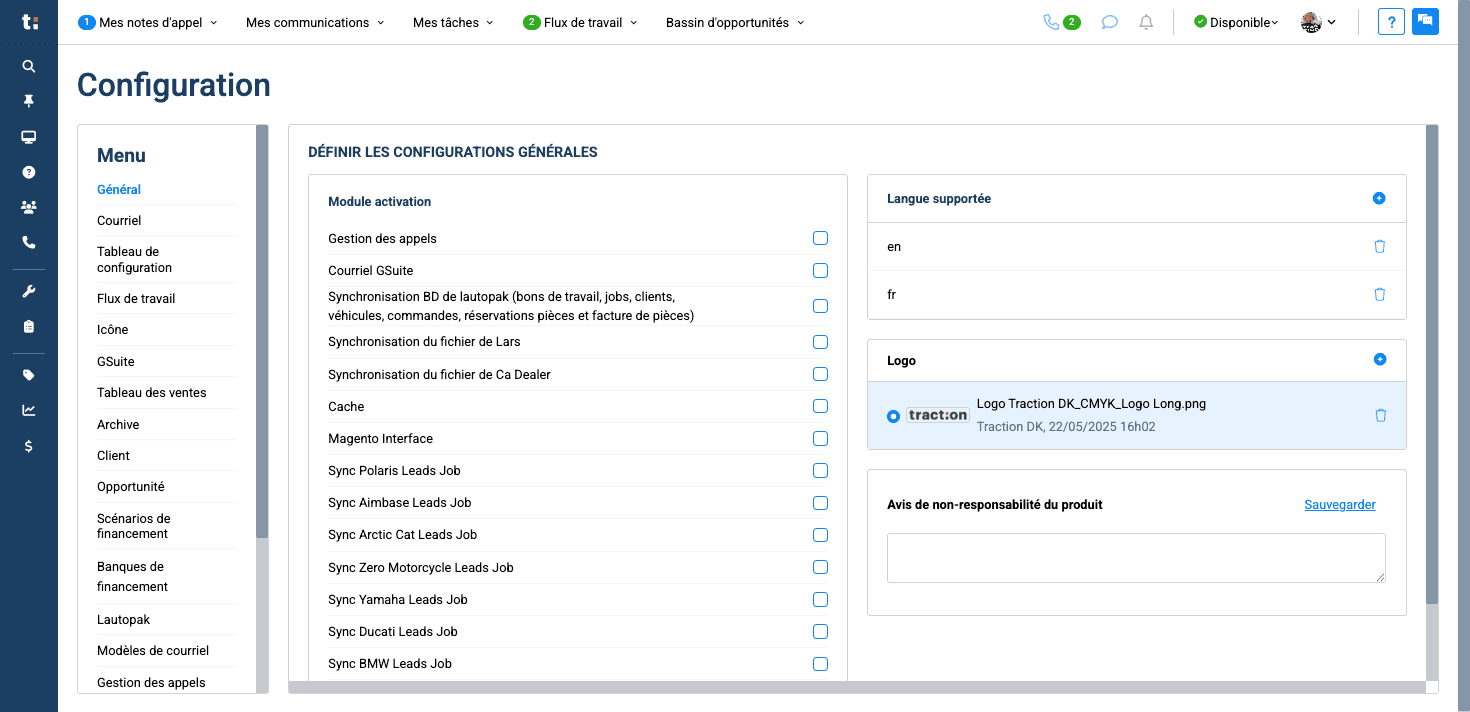Delete the 'en' language row

coord(1380,246)
